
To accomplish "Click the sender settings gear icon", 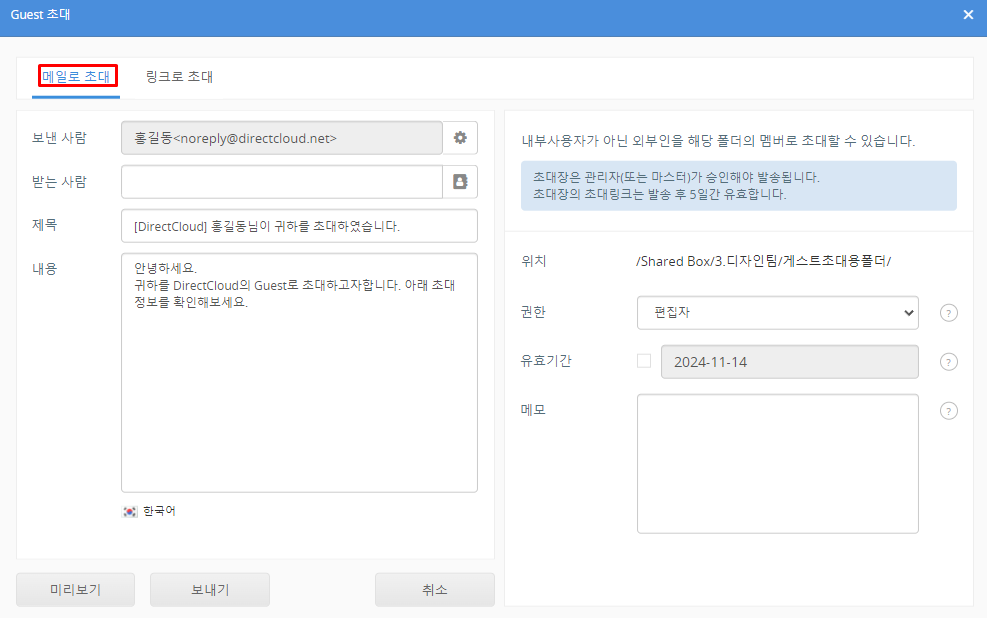I will point(460,138).
